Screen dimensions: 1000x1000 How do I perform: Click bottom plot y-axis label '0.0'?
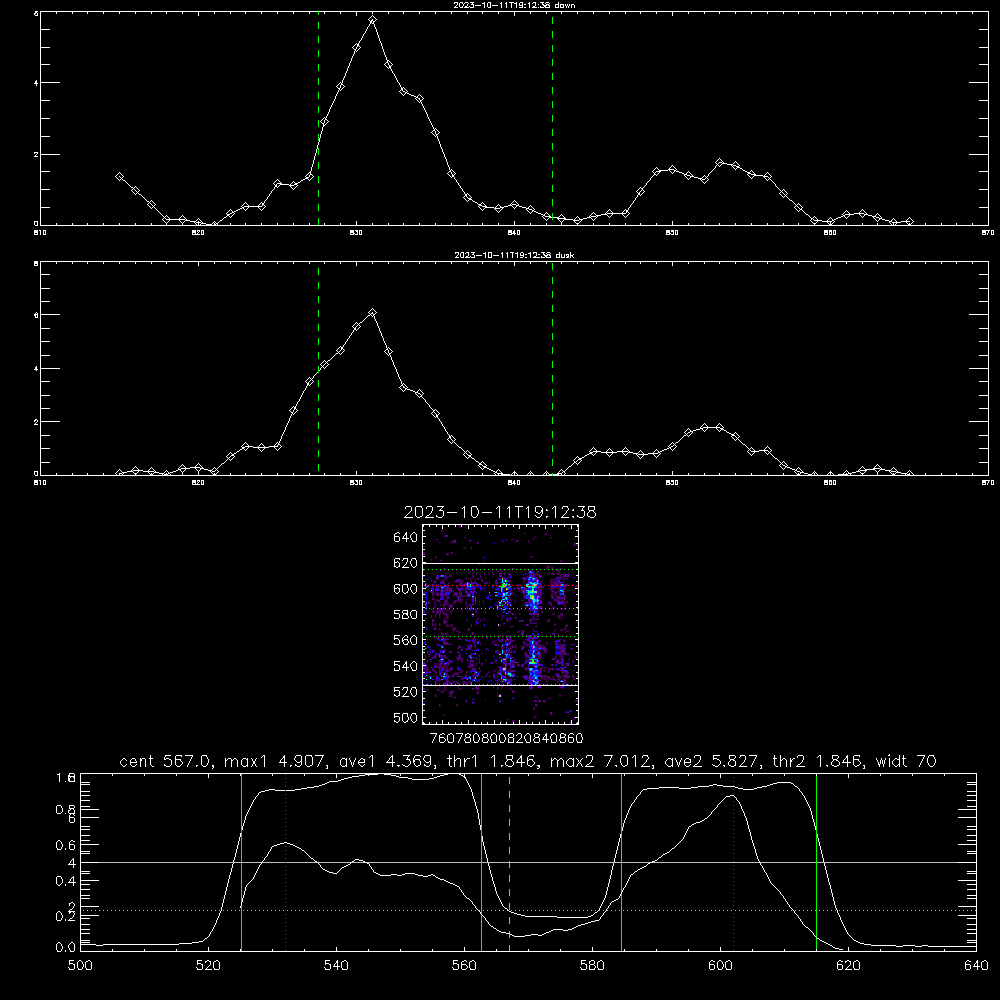[66, 947]
